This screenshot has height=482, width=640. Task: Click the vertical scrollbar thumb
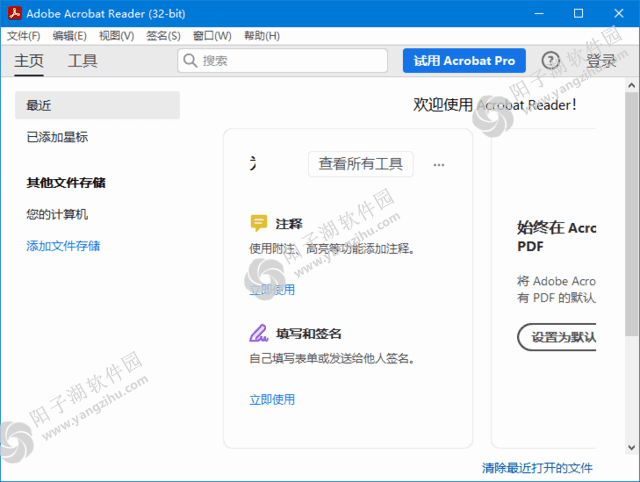(x=631, y=214)
